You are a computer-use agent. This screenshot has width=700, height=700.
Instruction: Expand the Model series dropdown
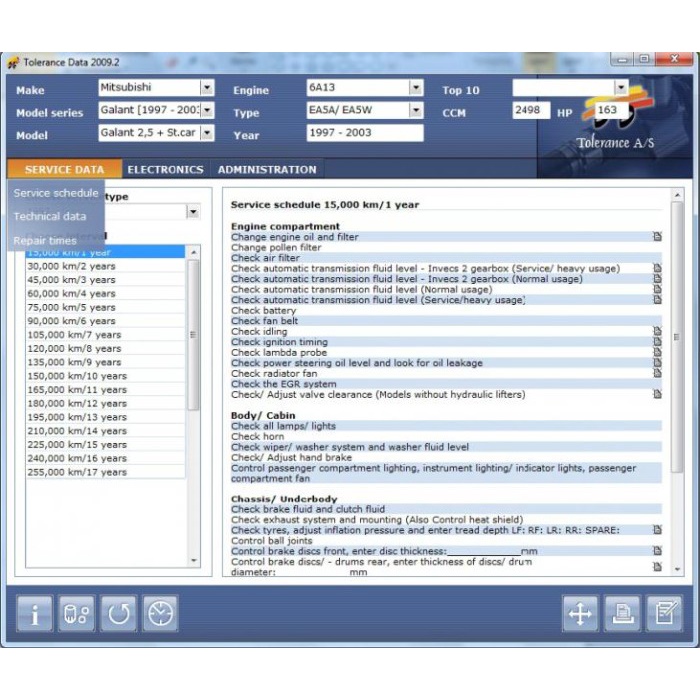[x=207, y=110]
